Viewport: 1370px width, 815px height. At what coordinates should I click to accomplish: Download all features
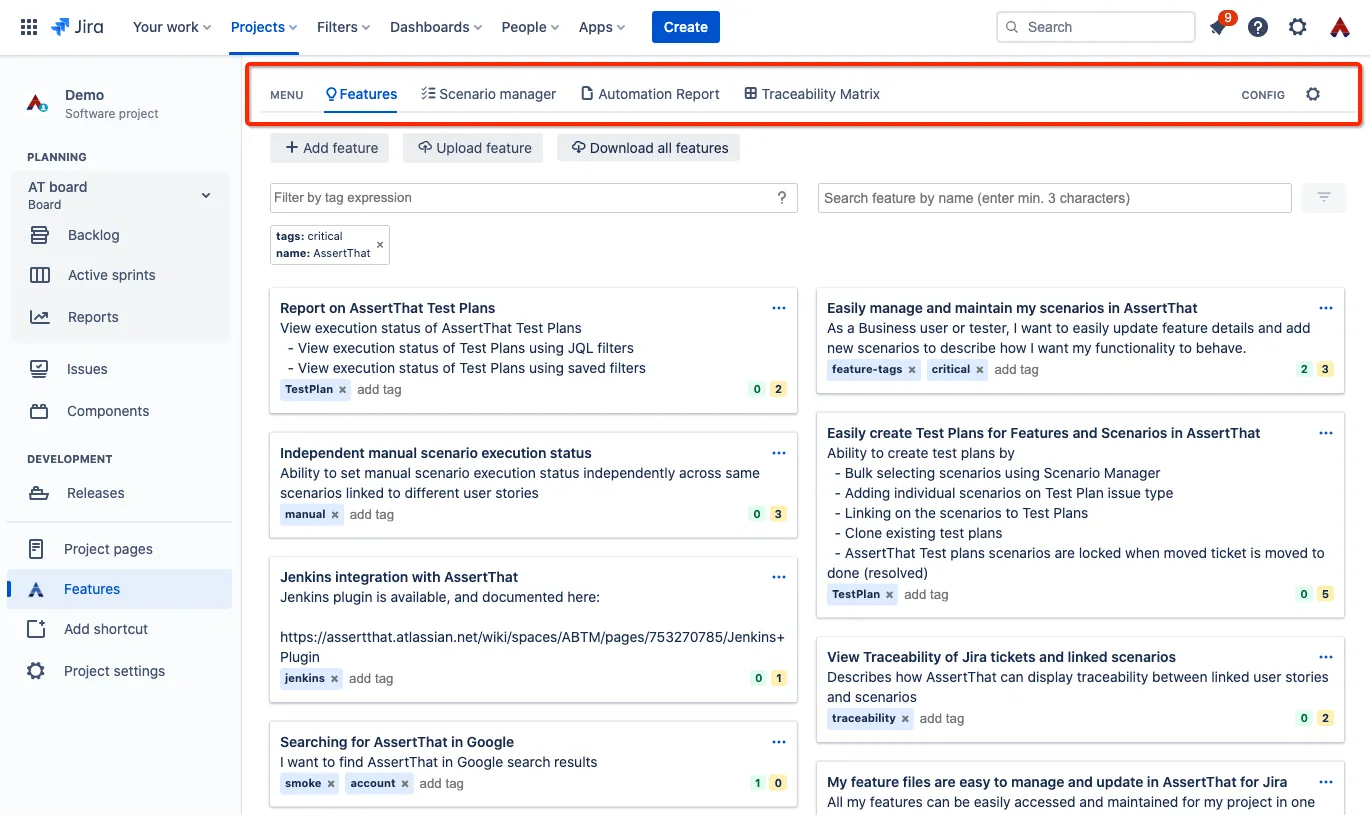coord(648,148)
